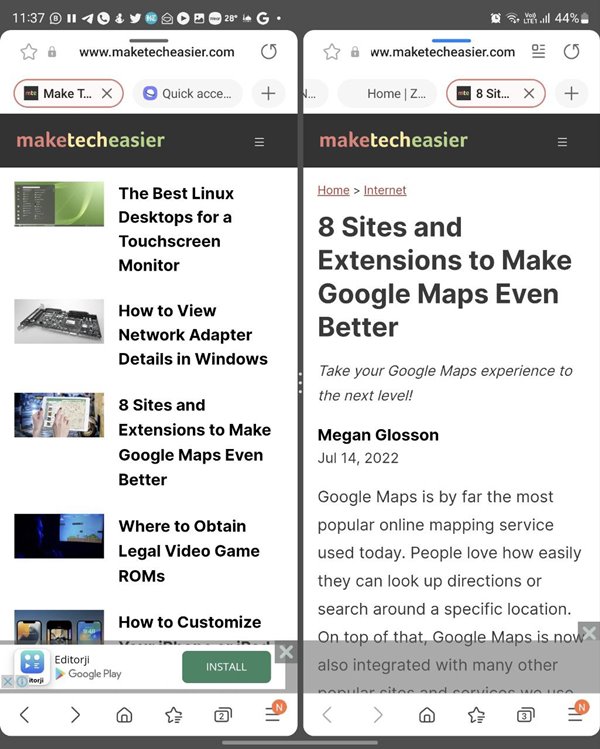Follow the Internet breadcrumb link
Screen dimensions: 600x749
pyautogui.click(x=385, y=190)
